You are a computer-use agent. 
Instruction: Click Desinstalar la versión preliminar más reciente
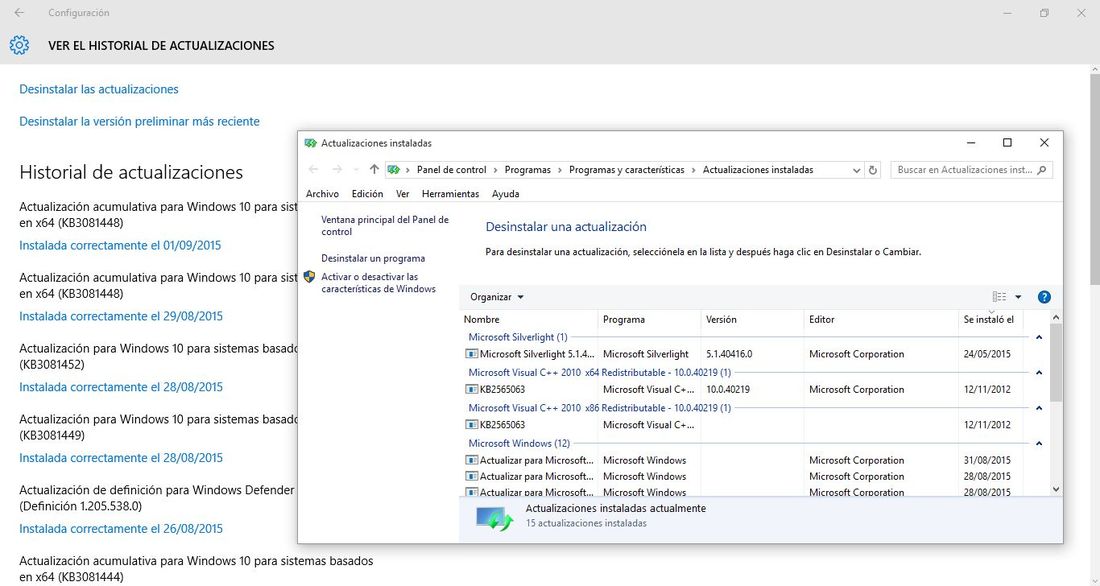point(140,121)
